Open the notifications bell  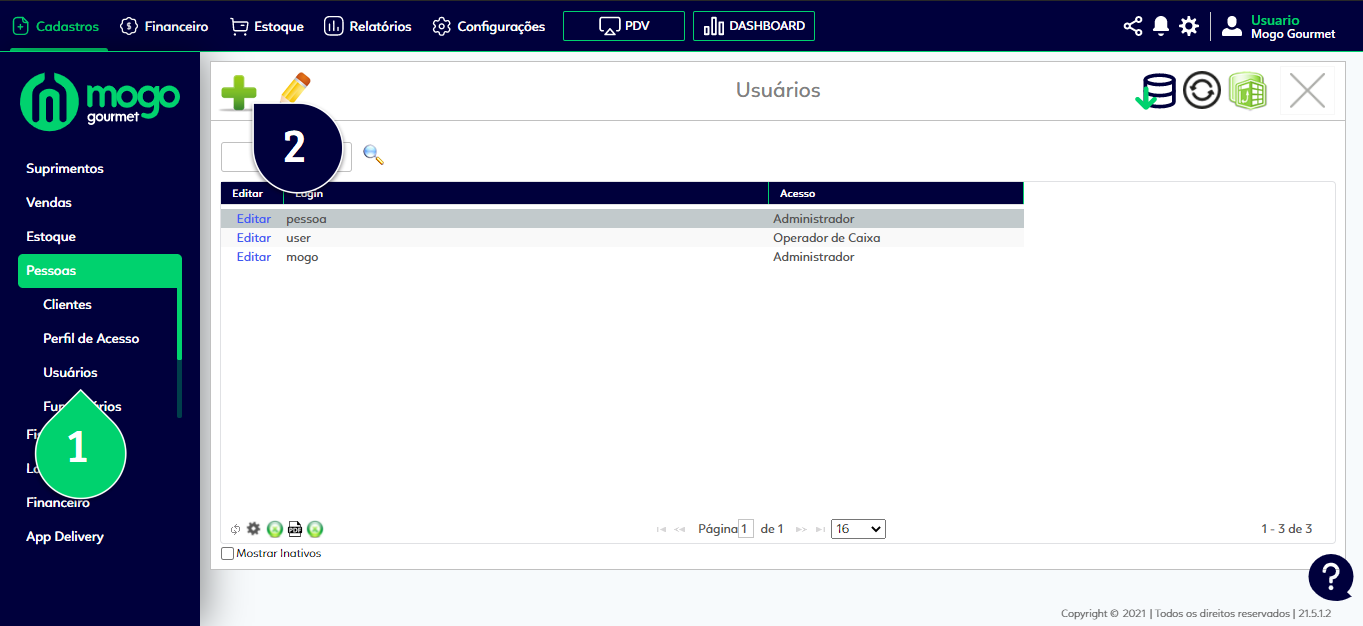click(1161, 26)
